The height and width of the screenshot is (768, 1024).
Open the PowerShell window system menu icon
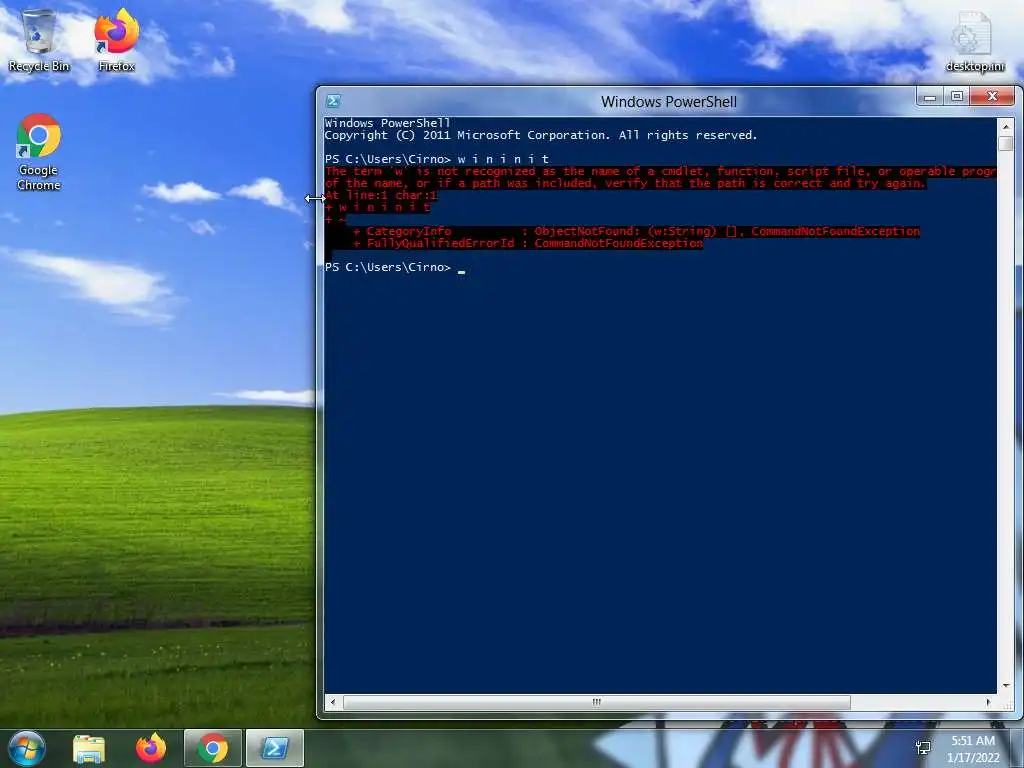[333, 101]
